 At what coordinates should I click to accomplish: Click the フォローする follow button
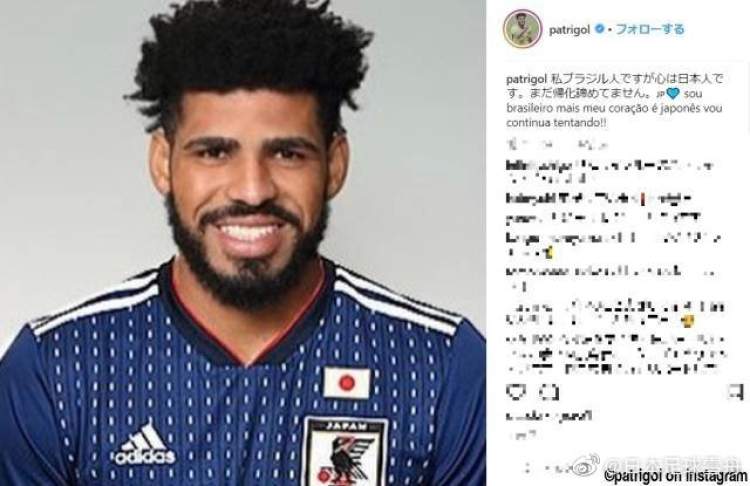pos(650,29)
